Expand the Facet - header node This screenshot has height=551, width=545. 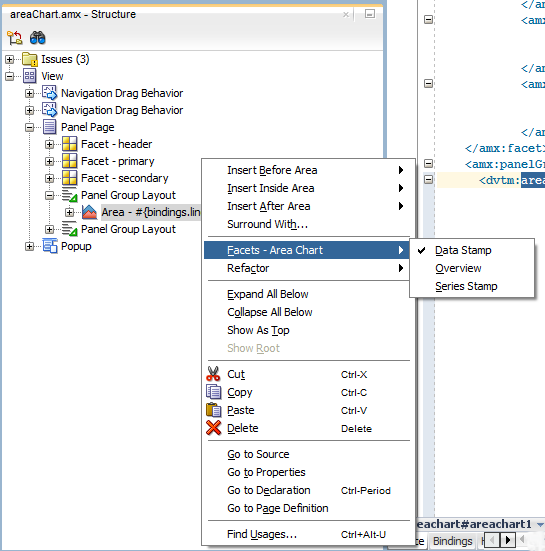click(50, 144)
